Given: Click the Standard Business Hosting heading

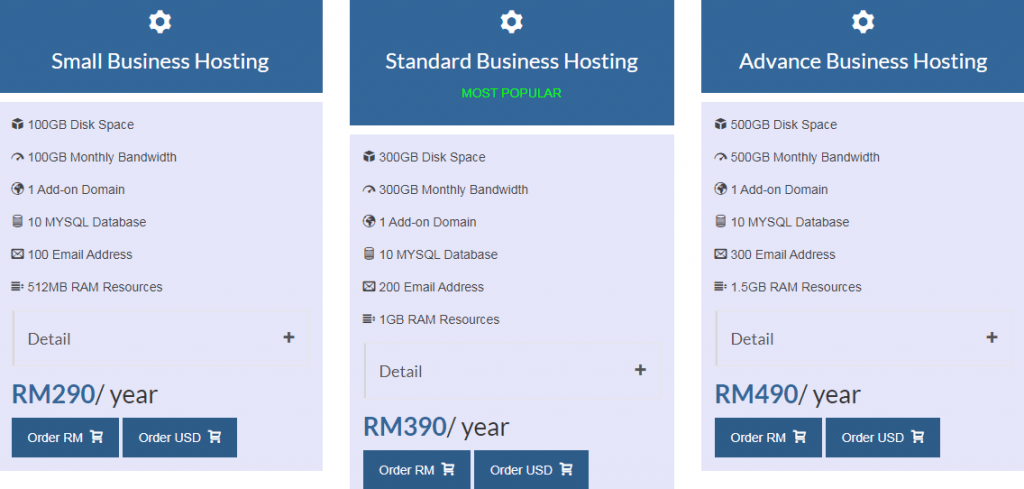Looking at the screenshot, I should tap(511, 61).
